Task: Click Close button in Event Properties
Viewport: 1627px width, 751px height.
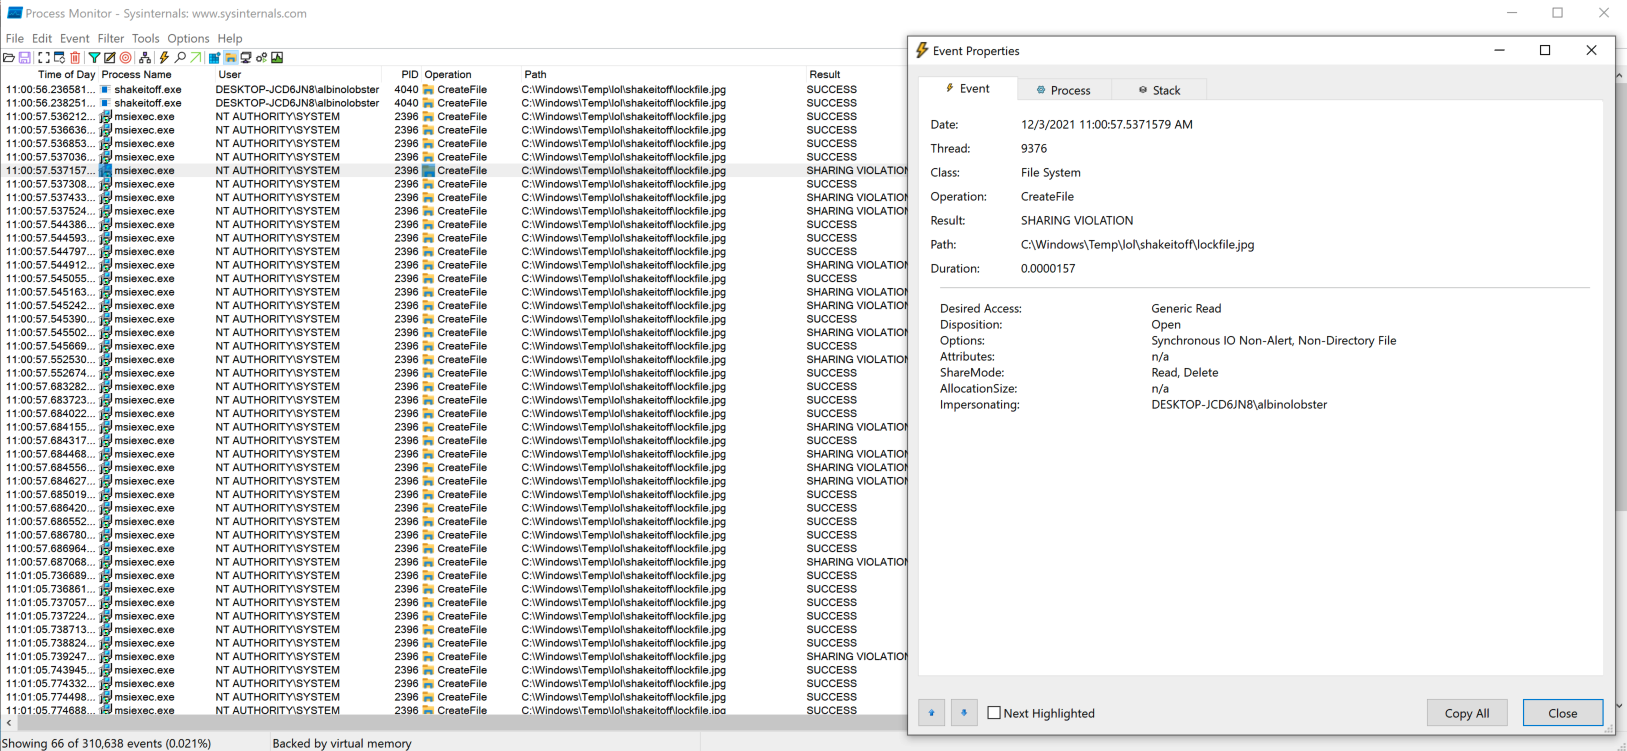Action: coord(1563,713)
